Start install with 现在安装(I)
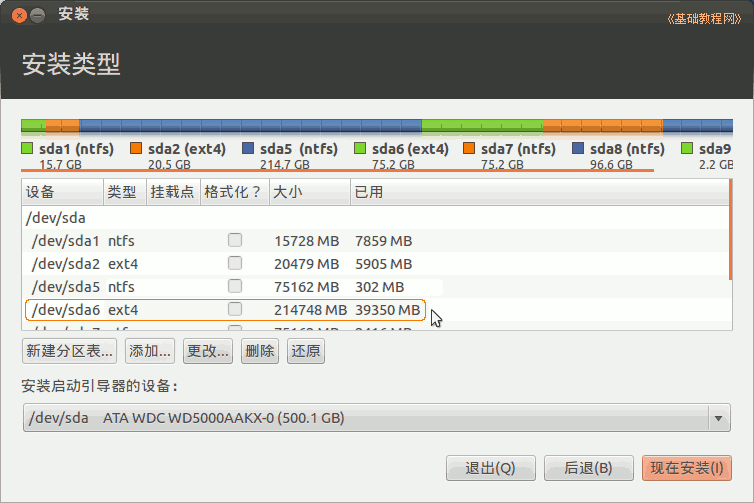Image resolution: width=754 pixels, height=503 pixels. pos(687,468)
